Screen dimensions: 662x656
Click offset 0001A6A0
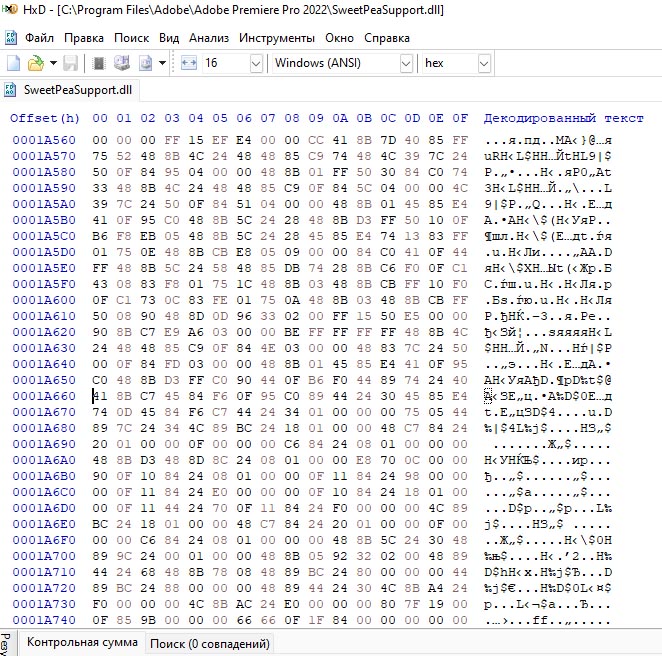click(x=44, y=460)
